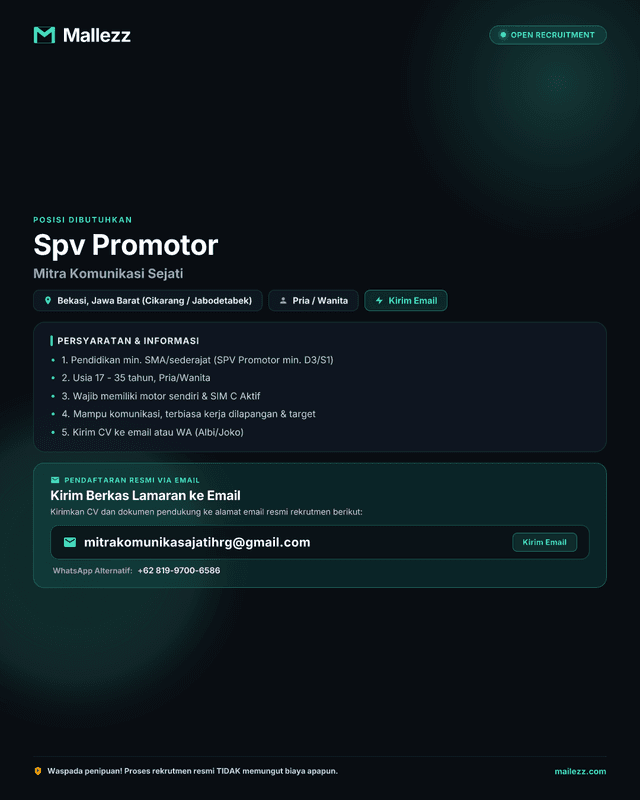Select the Pria / Wanita gender chip

313,301
